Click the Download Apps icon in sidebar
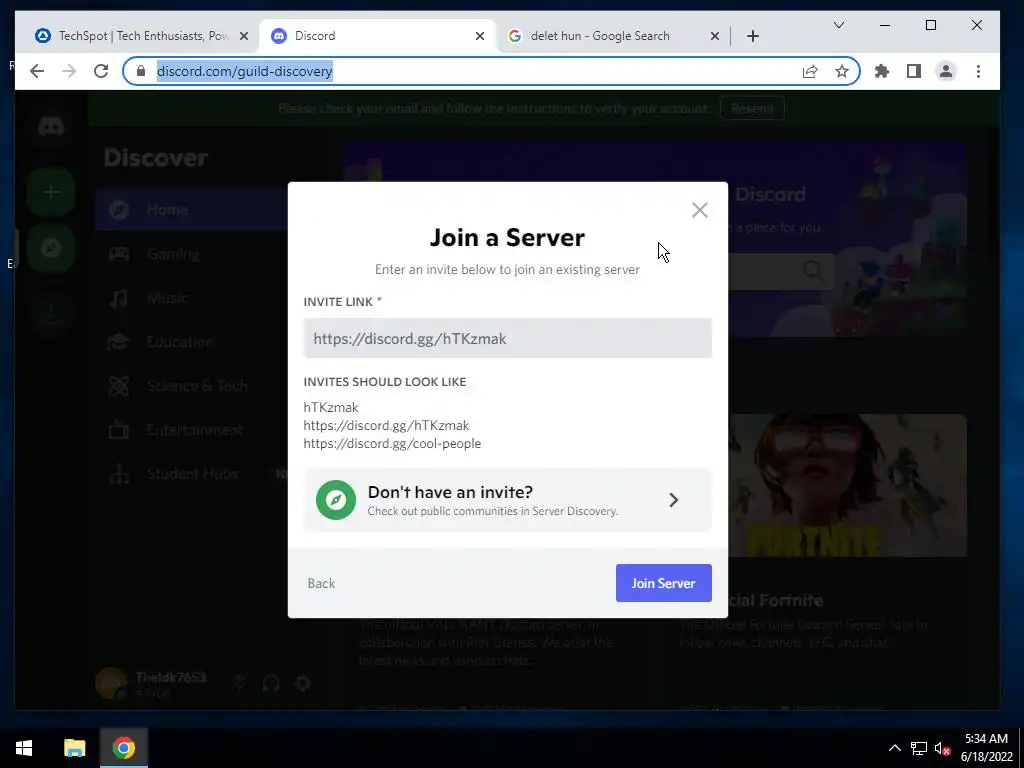 (51, 313)
